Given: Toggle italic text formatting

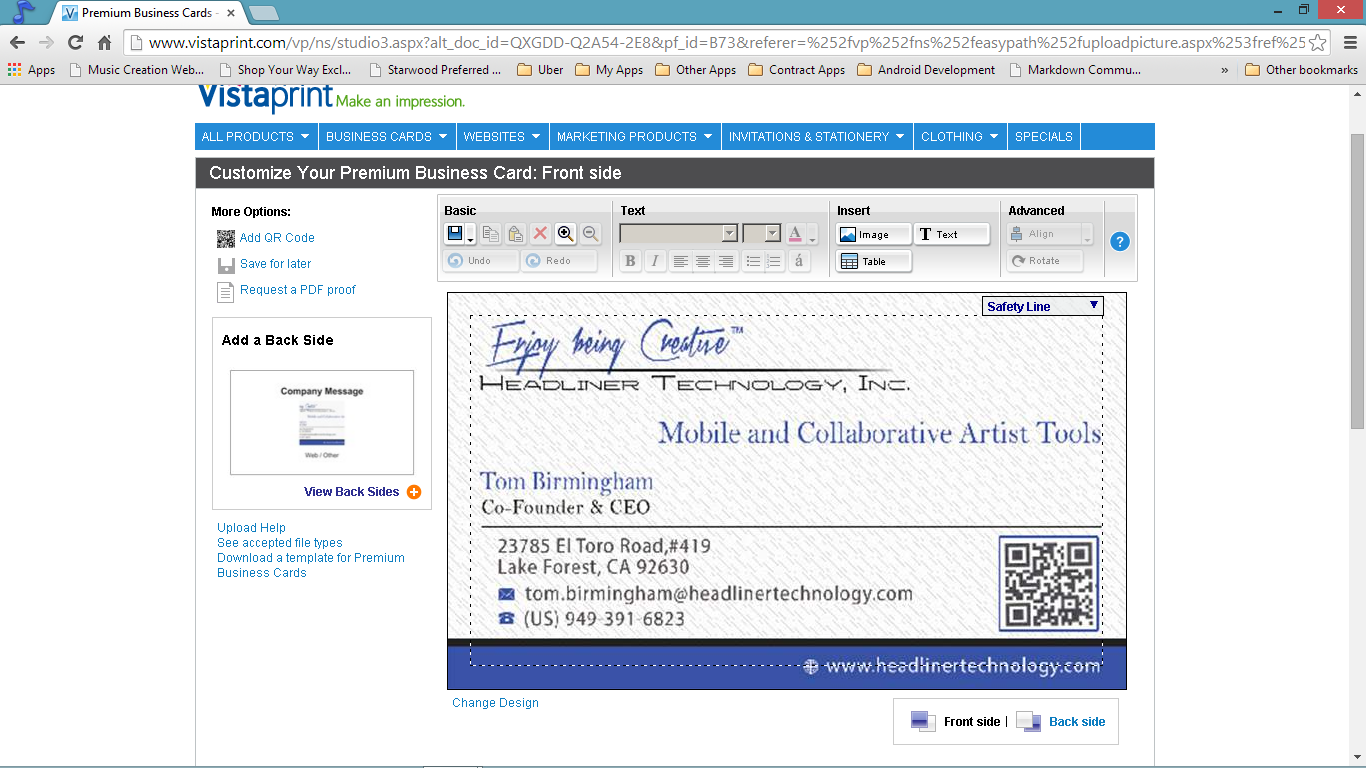Looking at the screenshot, I should click(655, 261).
